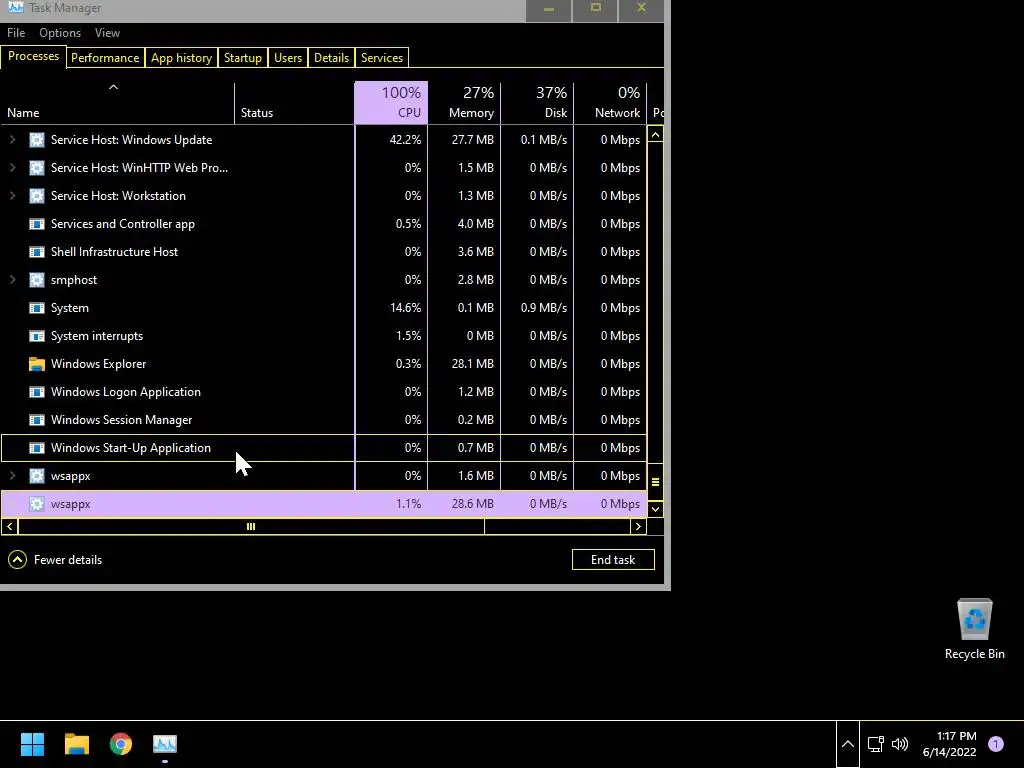Click the network status tray icon
This screenshot has height=768, width=1024.
coord(875,744)
